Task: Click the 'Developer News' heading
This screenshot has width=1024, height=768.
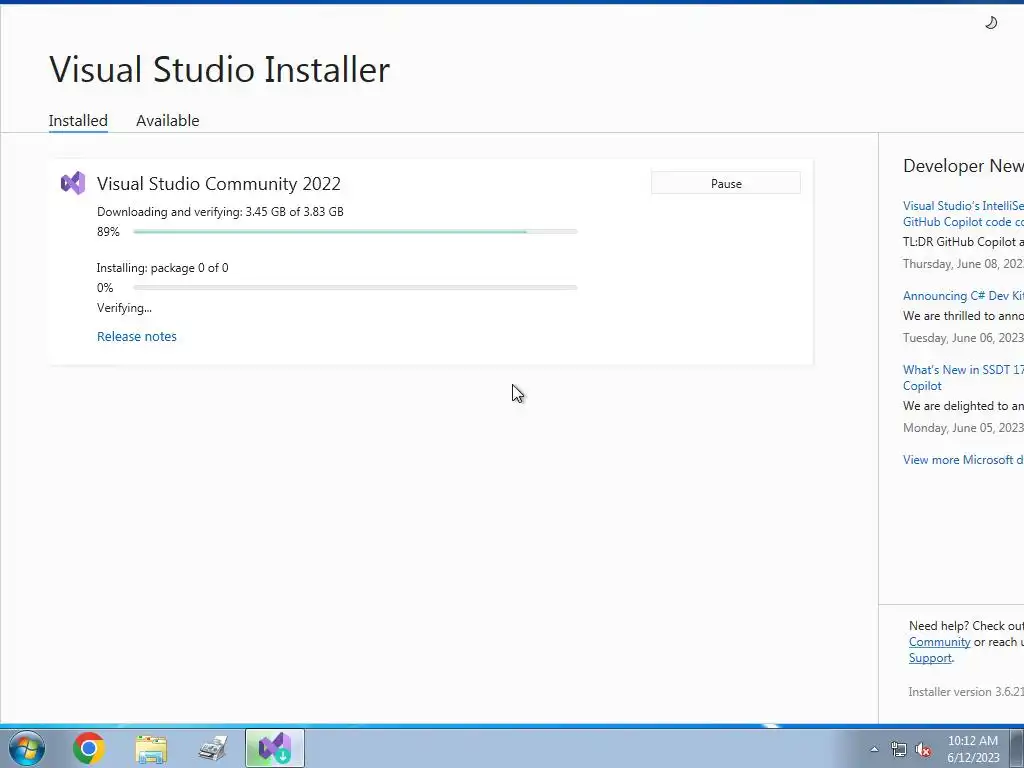Action: [x=963, y=166]
